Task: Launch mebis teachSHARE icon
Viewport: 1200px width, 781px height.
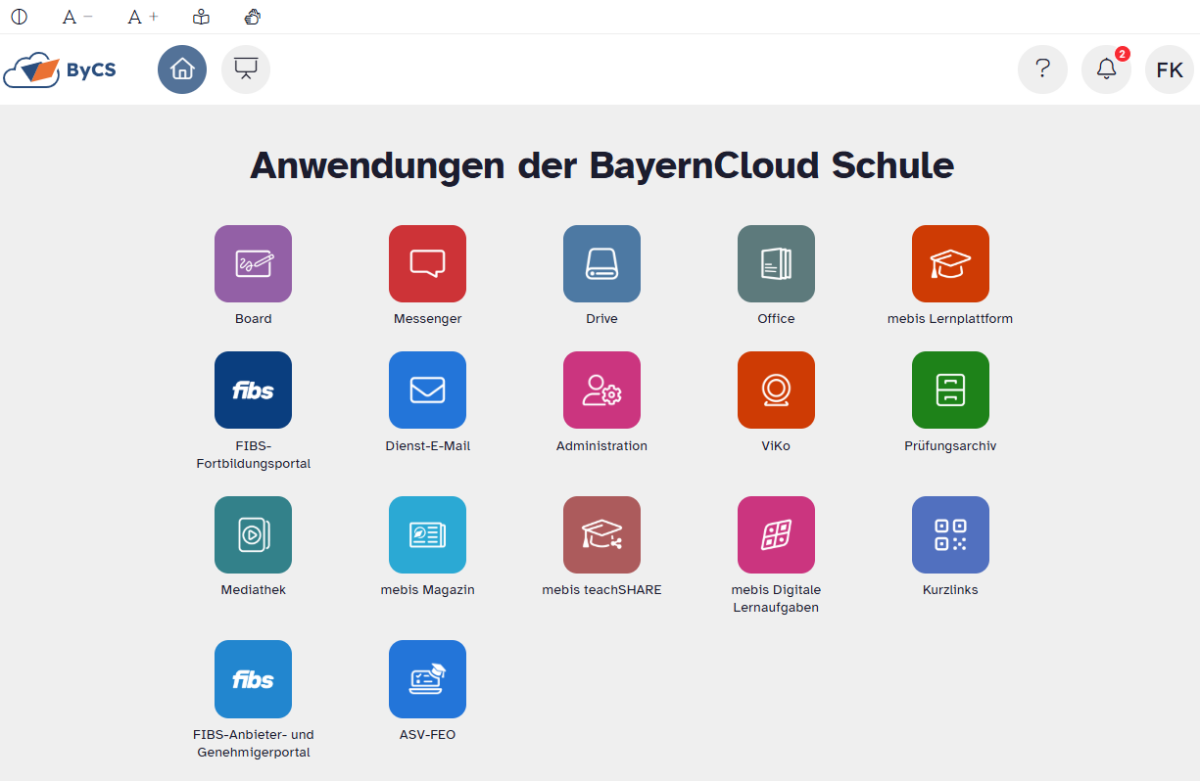Action: tap(601, 535)
